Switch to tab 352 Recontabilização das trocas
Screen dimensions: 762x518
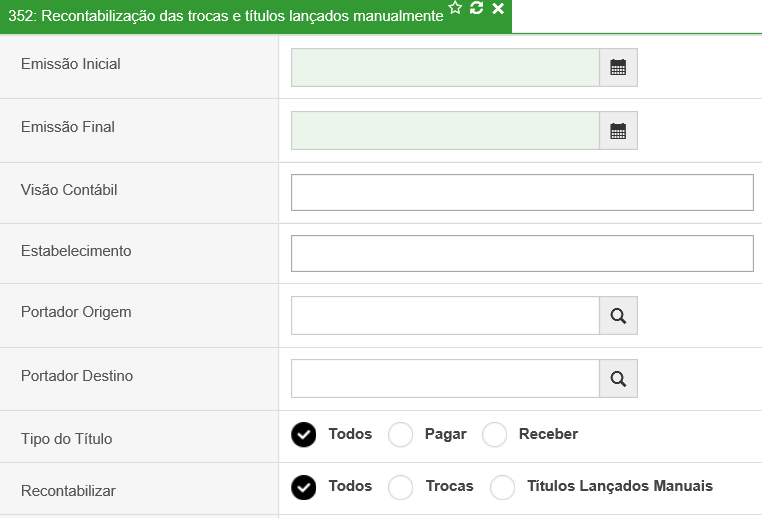coord(226,16)
